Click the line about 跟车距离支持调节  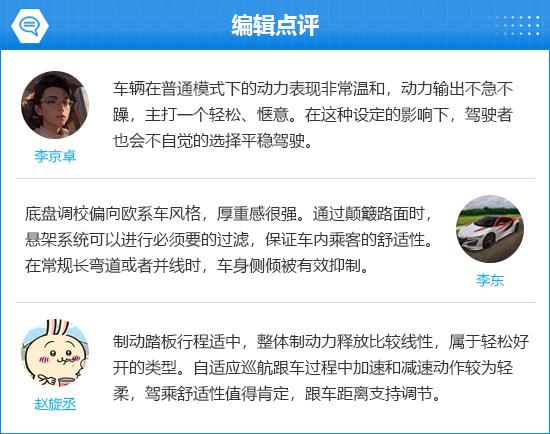(277, 394)
